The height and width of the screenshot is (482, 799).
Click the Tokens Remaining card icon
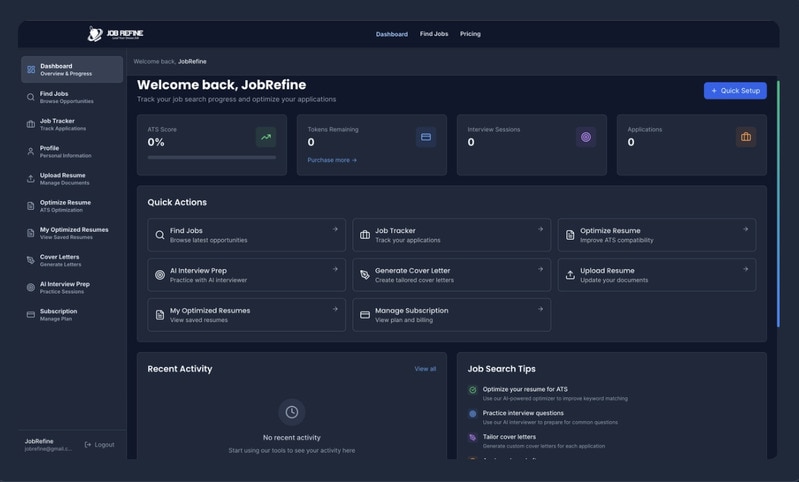tap(426, 137)
